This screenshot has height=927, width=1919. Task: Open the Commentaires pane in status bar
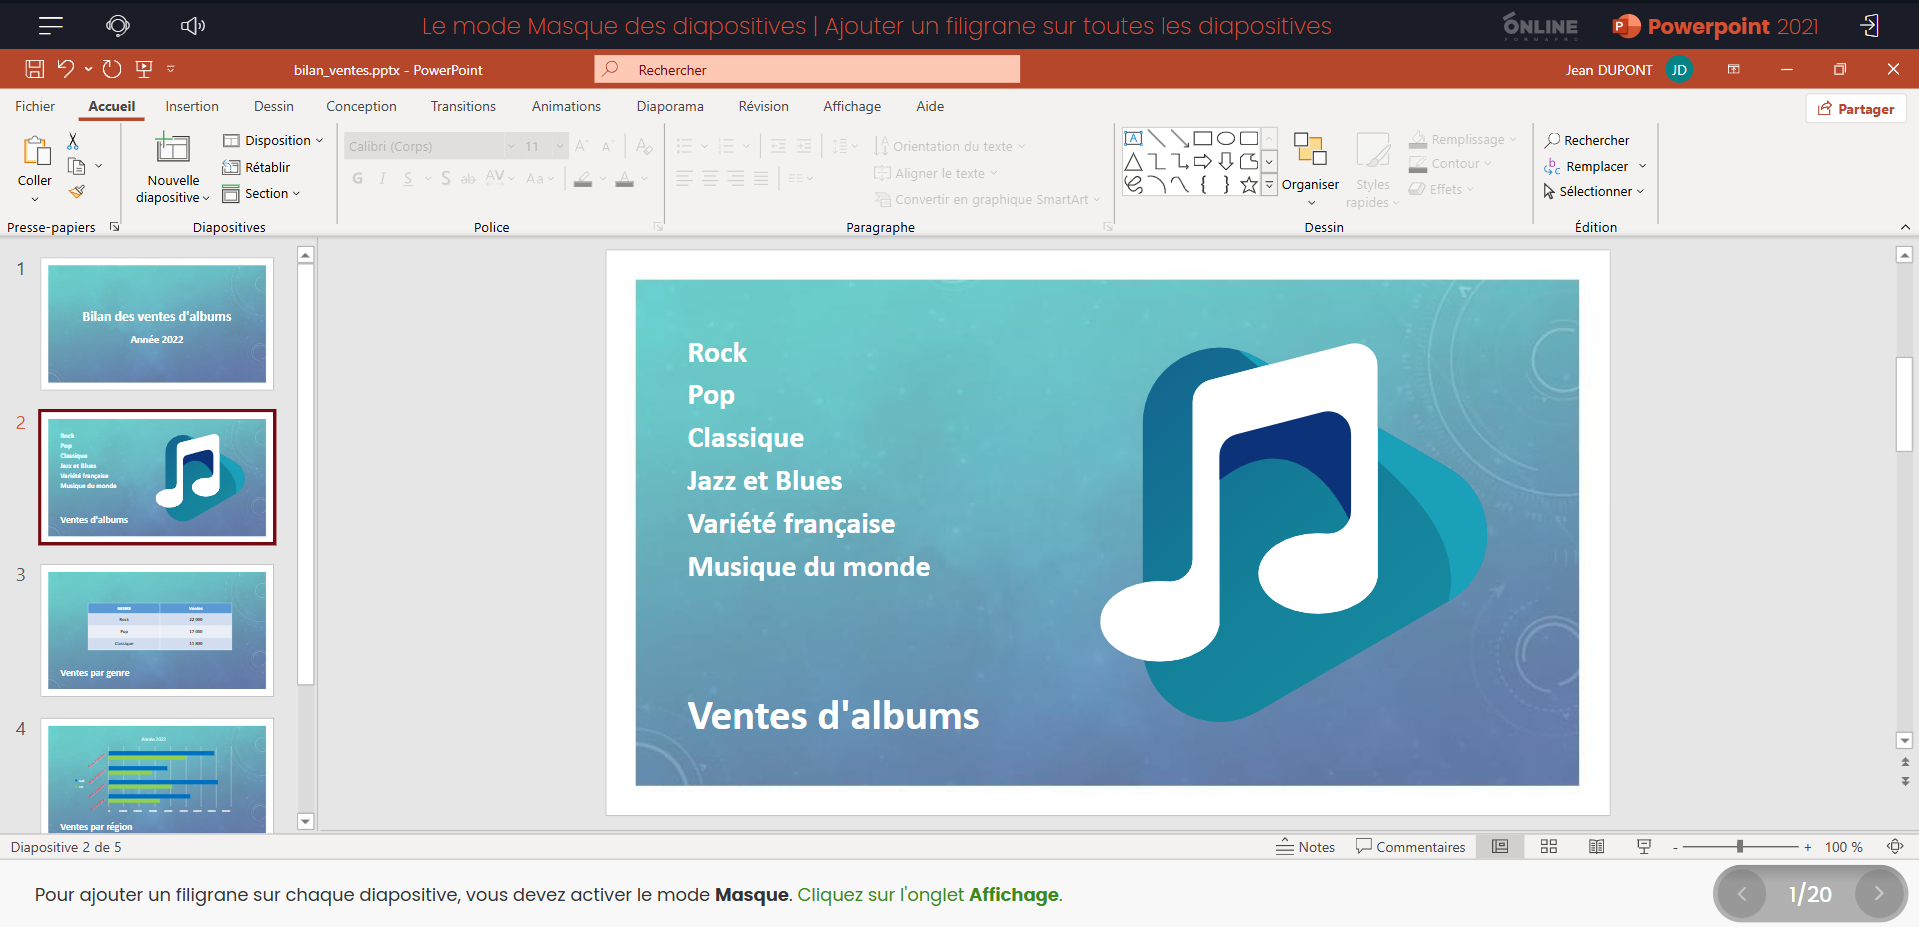click(x=1410, y=847)
